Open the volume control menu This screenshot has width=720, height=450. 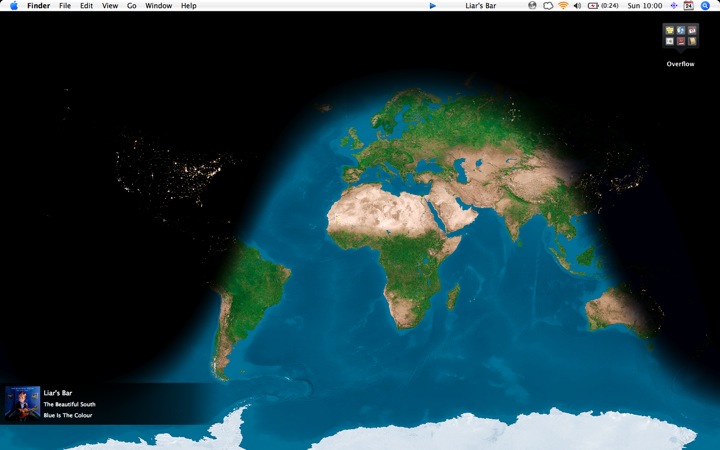[577, 6]
